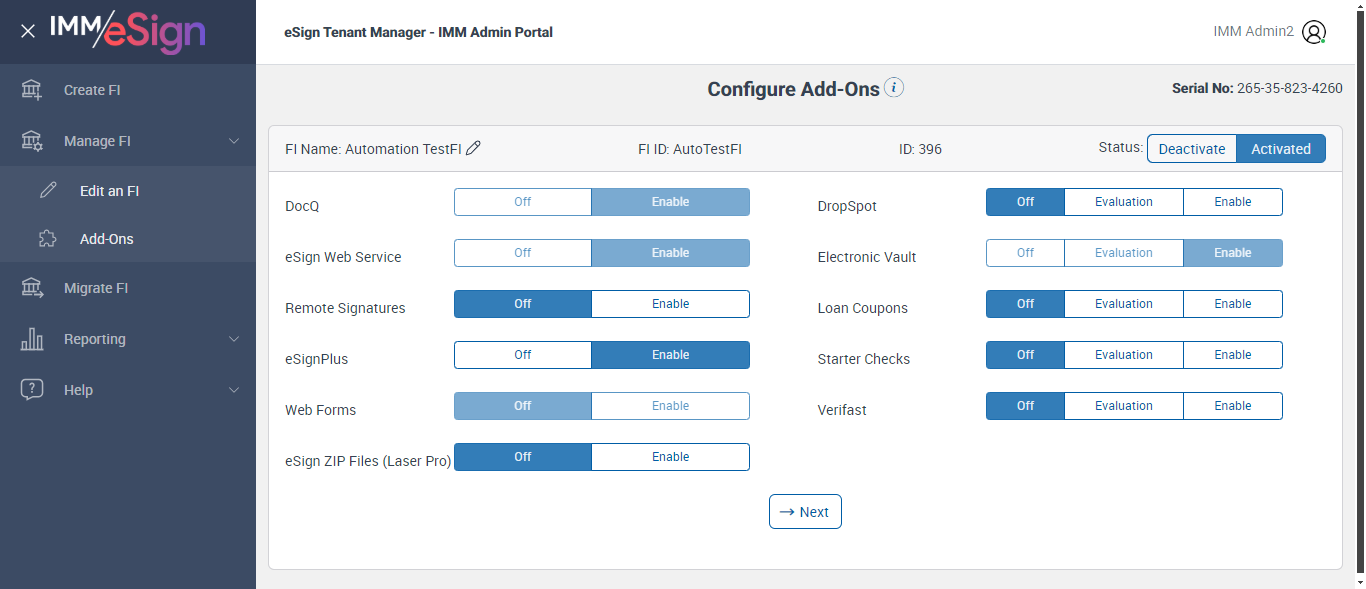Close the sidebar with the X icon
1366x589 pixels.
pyautogui.click(x=28, y=31)
